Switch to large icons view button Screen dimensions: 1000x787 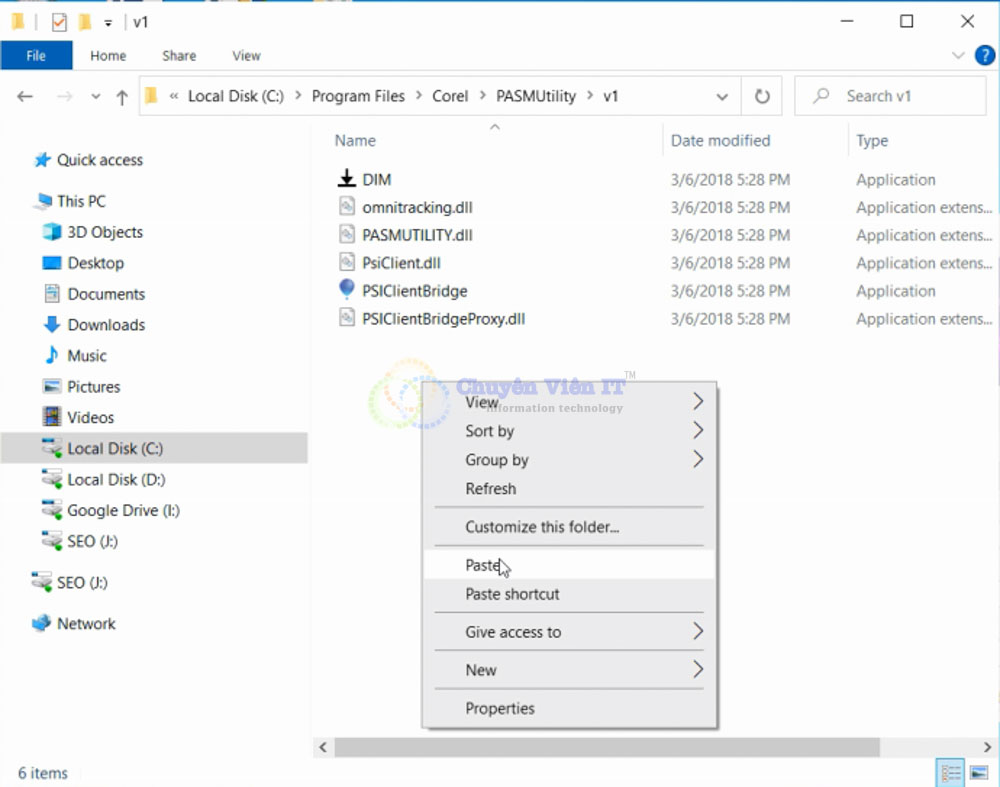click(x=981, y=772)
